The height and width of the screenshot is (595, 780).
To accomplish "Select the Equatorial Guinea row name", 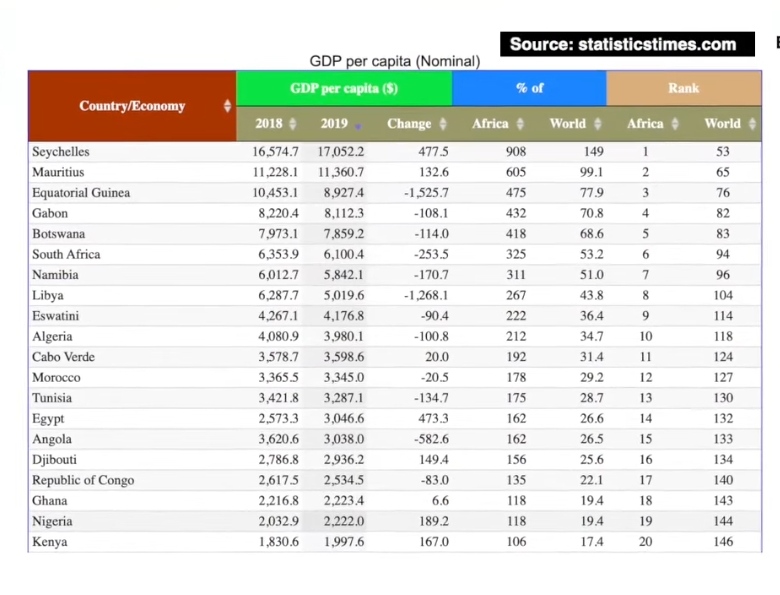I will [81, 193].
